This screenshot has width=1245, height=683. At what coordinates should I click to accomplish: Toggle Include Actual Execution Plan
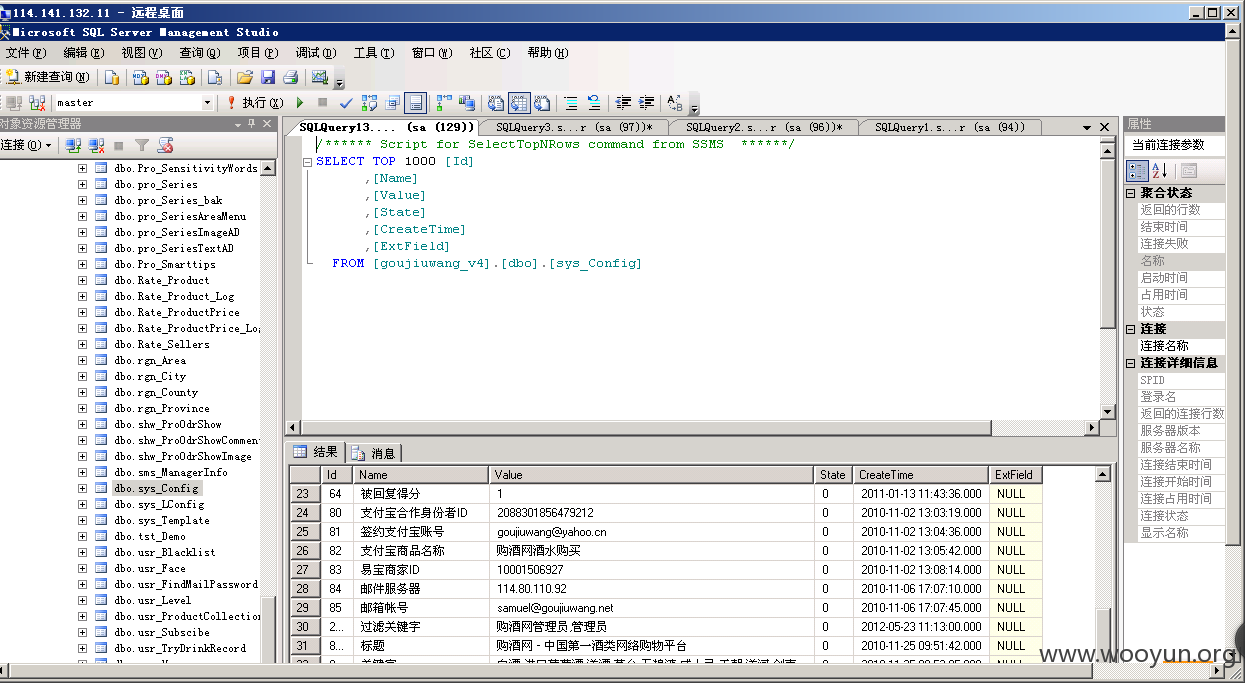pos(443,102)
